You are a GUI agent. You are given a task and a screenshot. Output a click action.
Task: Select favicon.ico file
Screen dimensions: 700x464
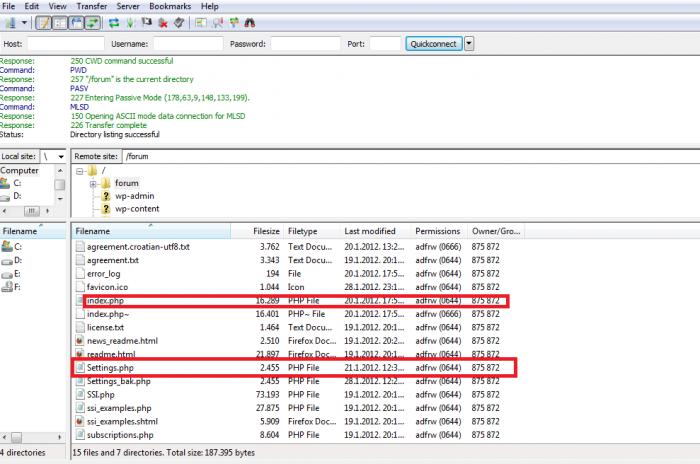click(107, 287)
